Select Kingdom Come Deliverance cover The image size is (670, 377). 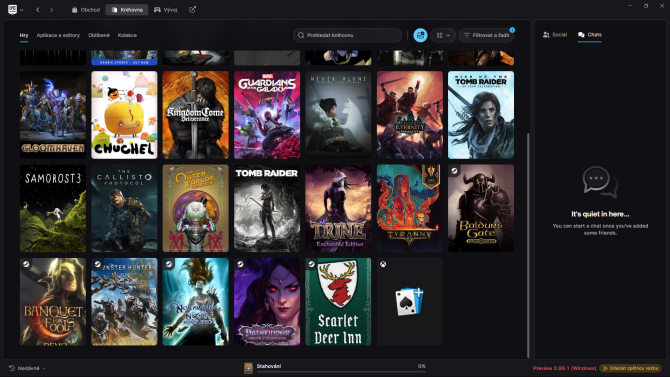tap(196, 115)
